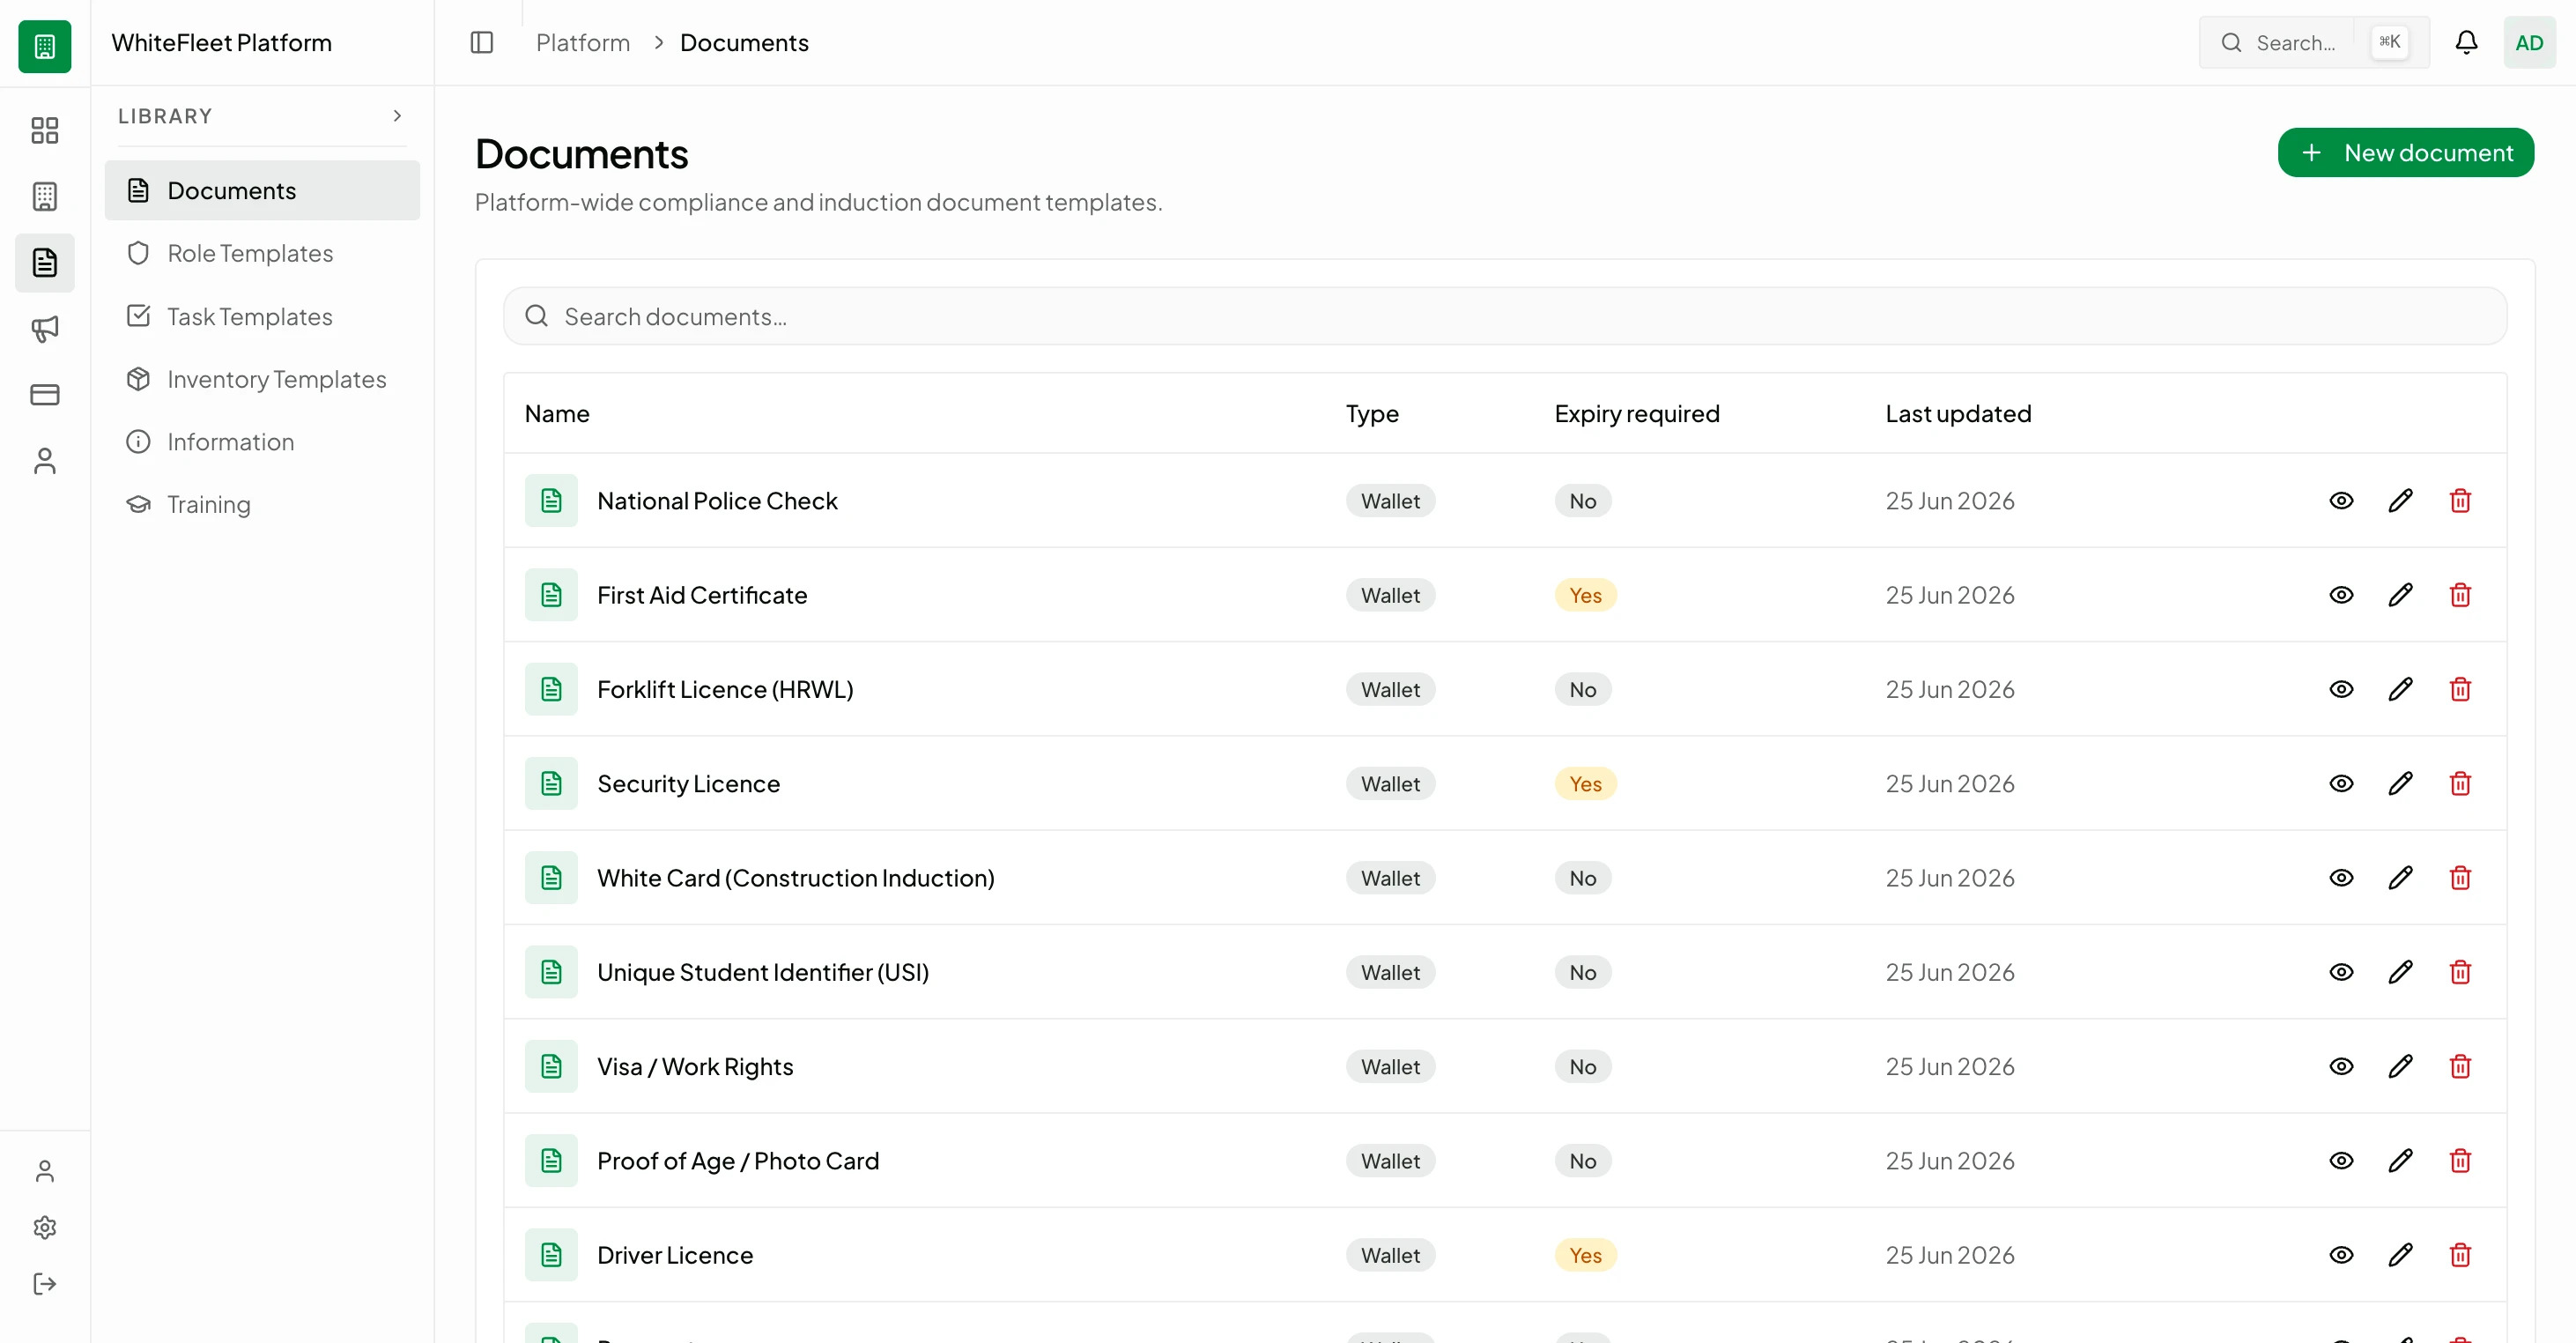Select Documents in the Library menu
The width and height of the screenshot is (2576, 1343).
tap(262, 190)
